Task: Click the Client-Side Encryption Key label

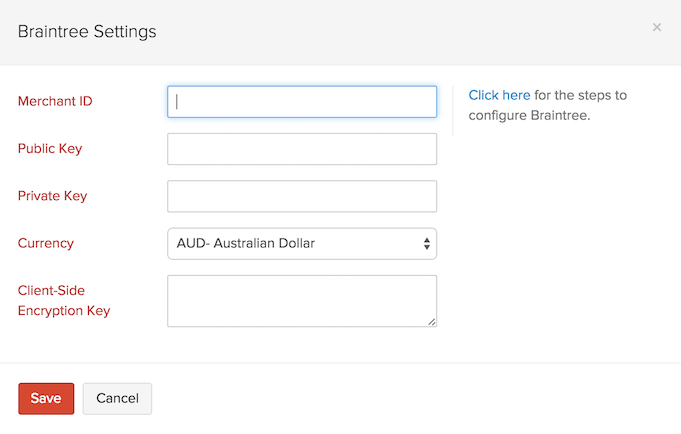Action: point(64,300)
